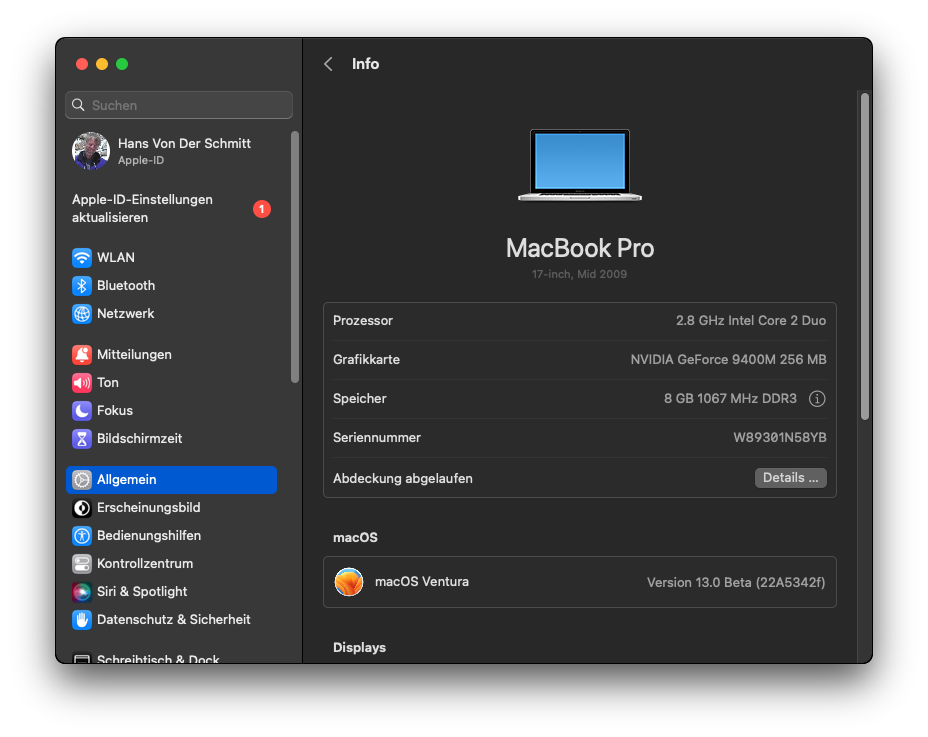
Task: Click the Info page title
Action: point(366,63)
